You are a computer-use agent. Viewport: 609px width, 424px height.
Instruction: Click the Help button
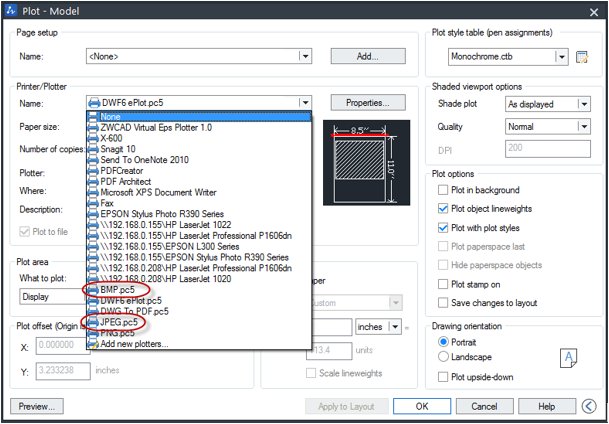(547, 407)
